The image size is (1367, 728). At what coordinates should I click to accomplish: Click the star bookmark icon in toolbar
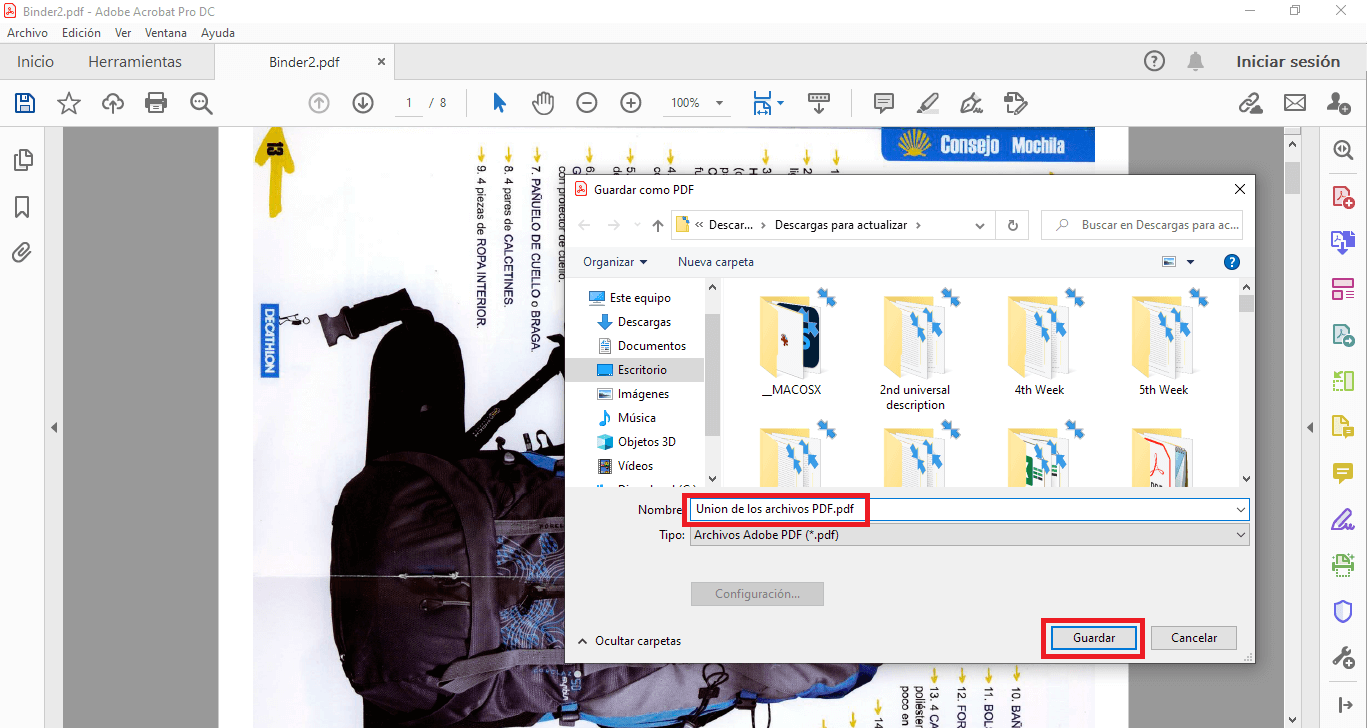69,103
